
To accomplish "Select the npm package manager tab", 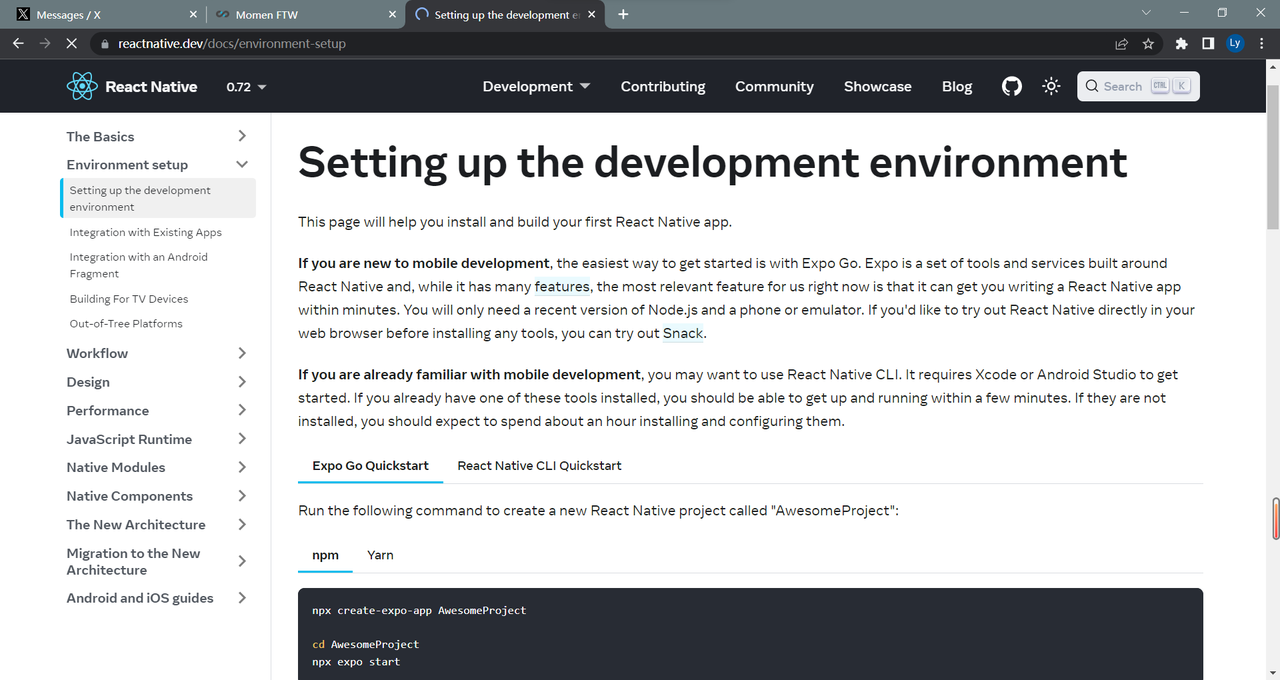I will (x=325, y=555).
